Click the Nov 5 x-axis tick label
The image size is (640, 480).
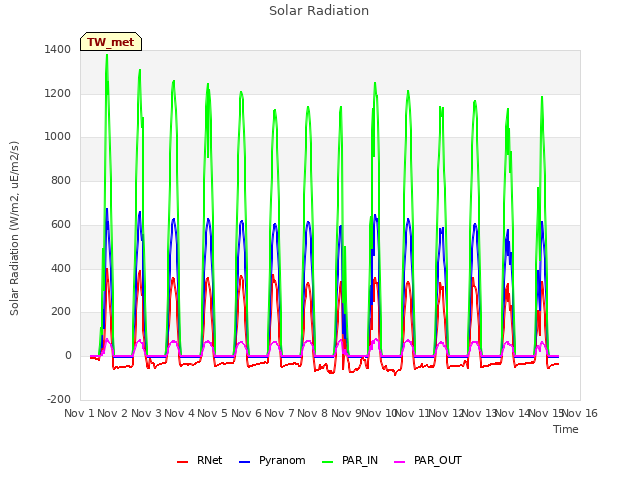click(x=212, y=413)
